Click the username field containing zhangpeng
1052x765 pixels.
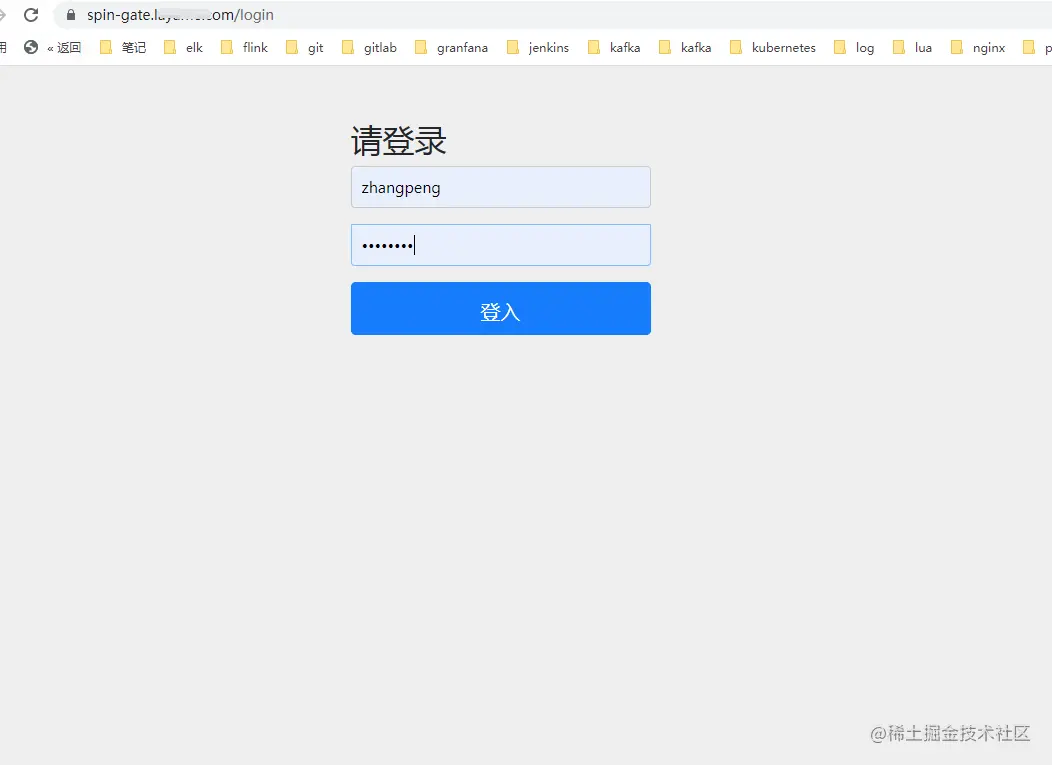click(501, 187)
